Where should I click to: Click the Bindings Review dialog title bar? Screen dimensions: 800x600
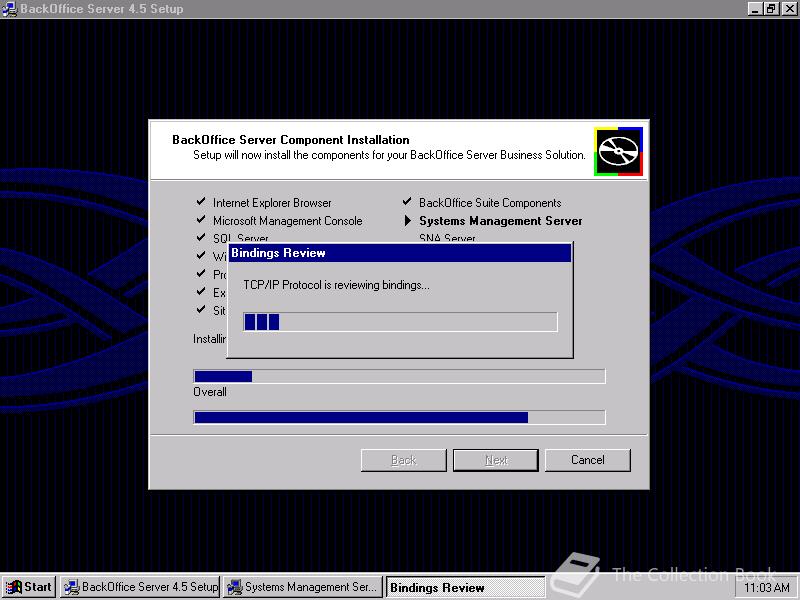(399, 253)
